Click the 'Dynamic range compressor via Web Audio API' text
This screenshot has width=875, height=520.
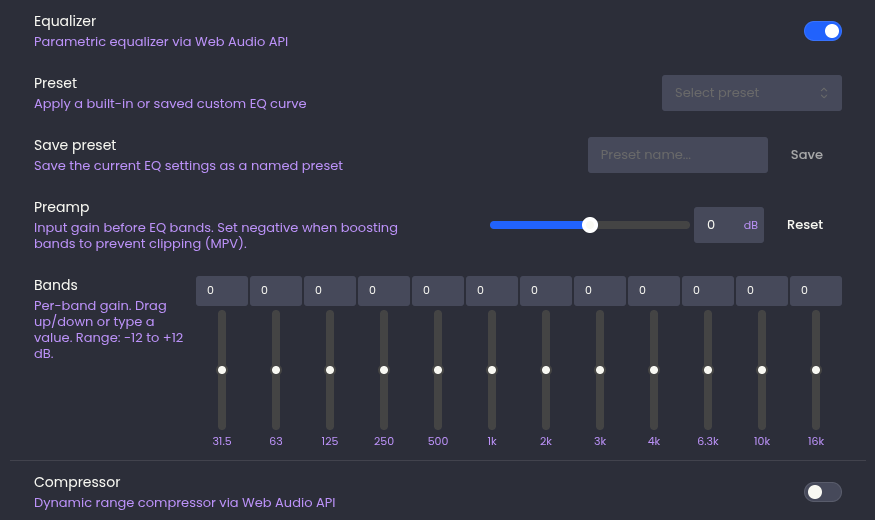coord(185,503)
